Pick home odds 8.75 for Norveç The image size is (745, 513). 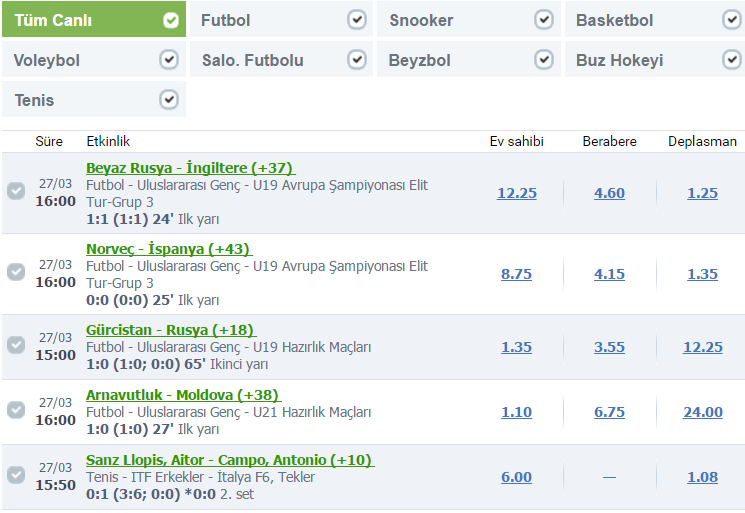point(516,274)
